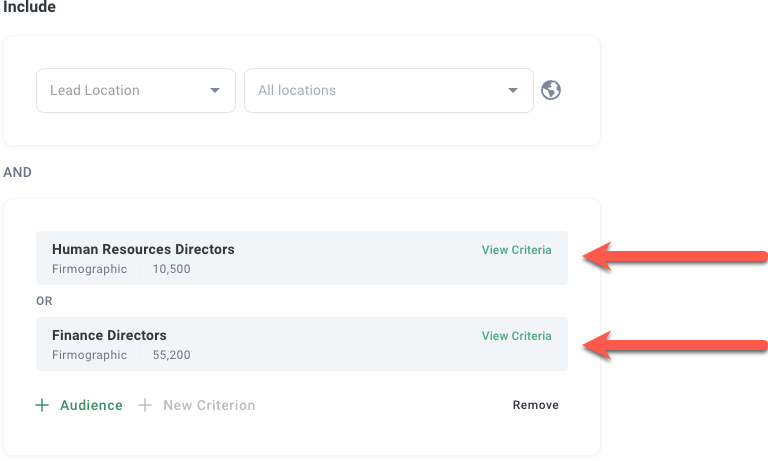This screenshot has height=461, width=768.
Task: Click the plus icon before New Criterion
Action: click(145, 405)
